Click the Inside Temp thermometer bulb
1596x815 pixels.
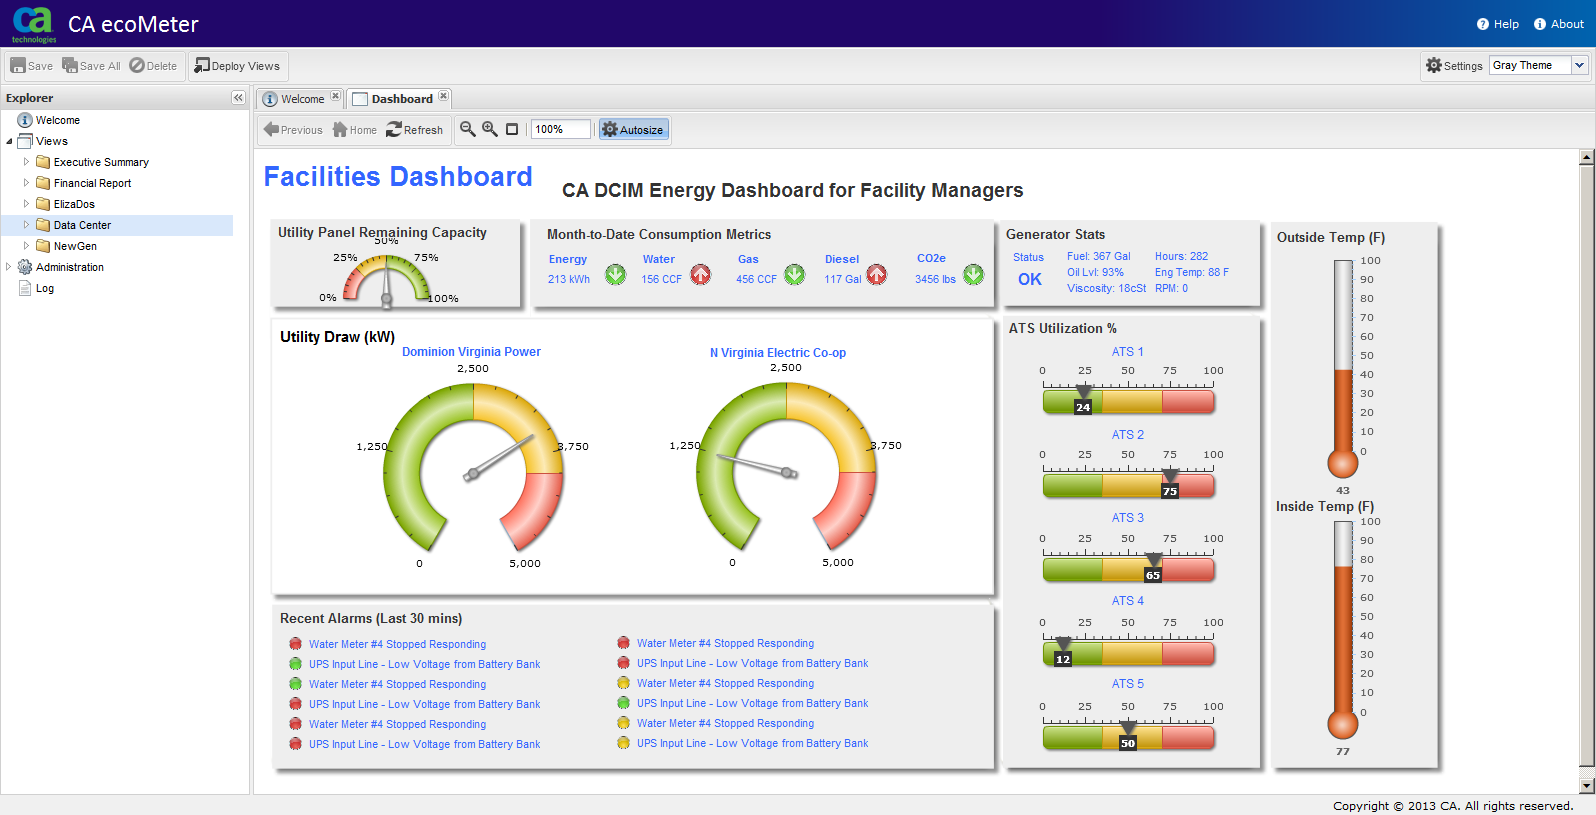(1343, 724)
